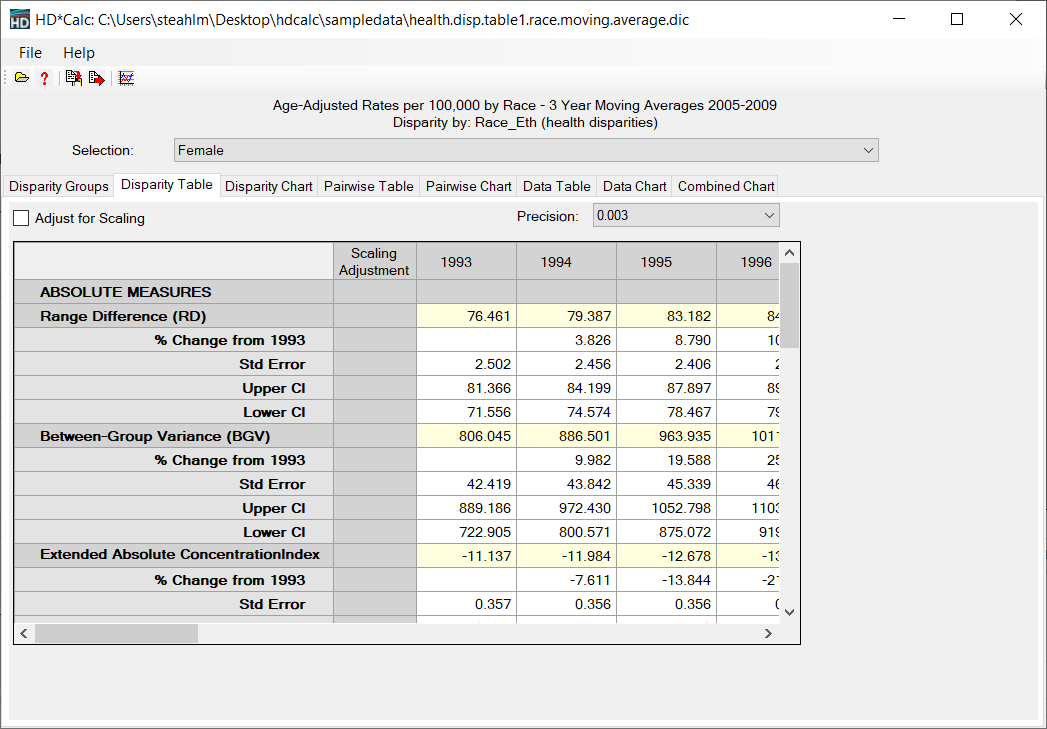Screen dimensions: 1047x729
Task: Expand the Selection dropdown showing Female
Action: (x=867, y=150)
